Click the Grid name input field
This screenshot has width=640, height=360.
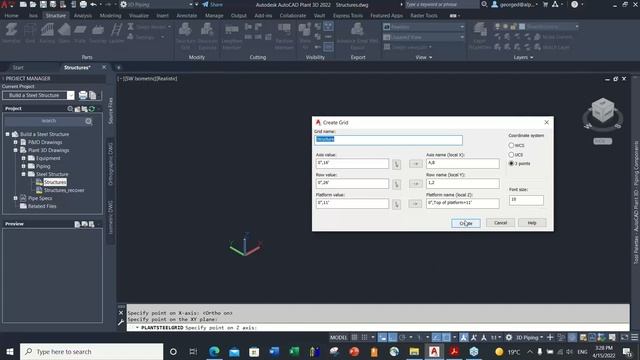tap(388, 140)
